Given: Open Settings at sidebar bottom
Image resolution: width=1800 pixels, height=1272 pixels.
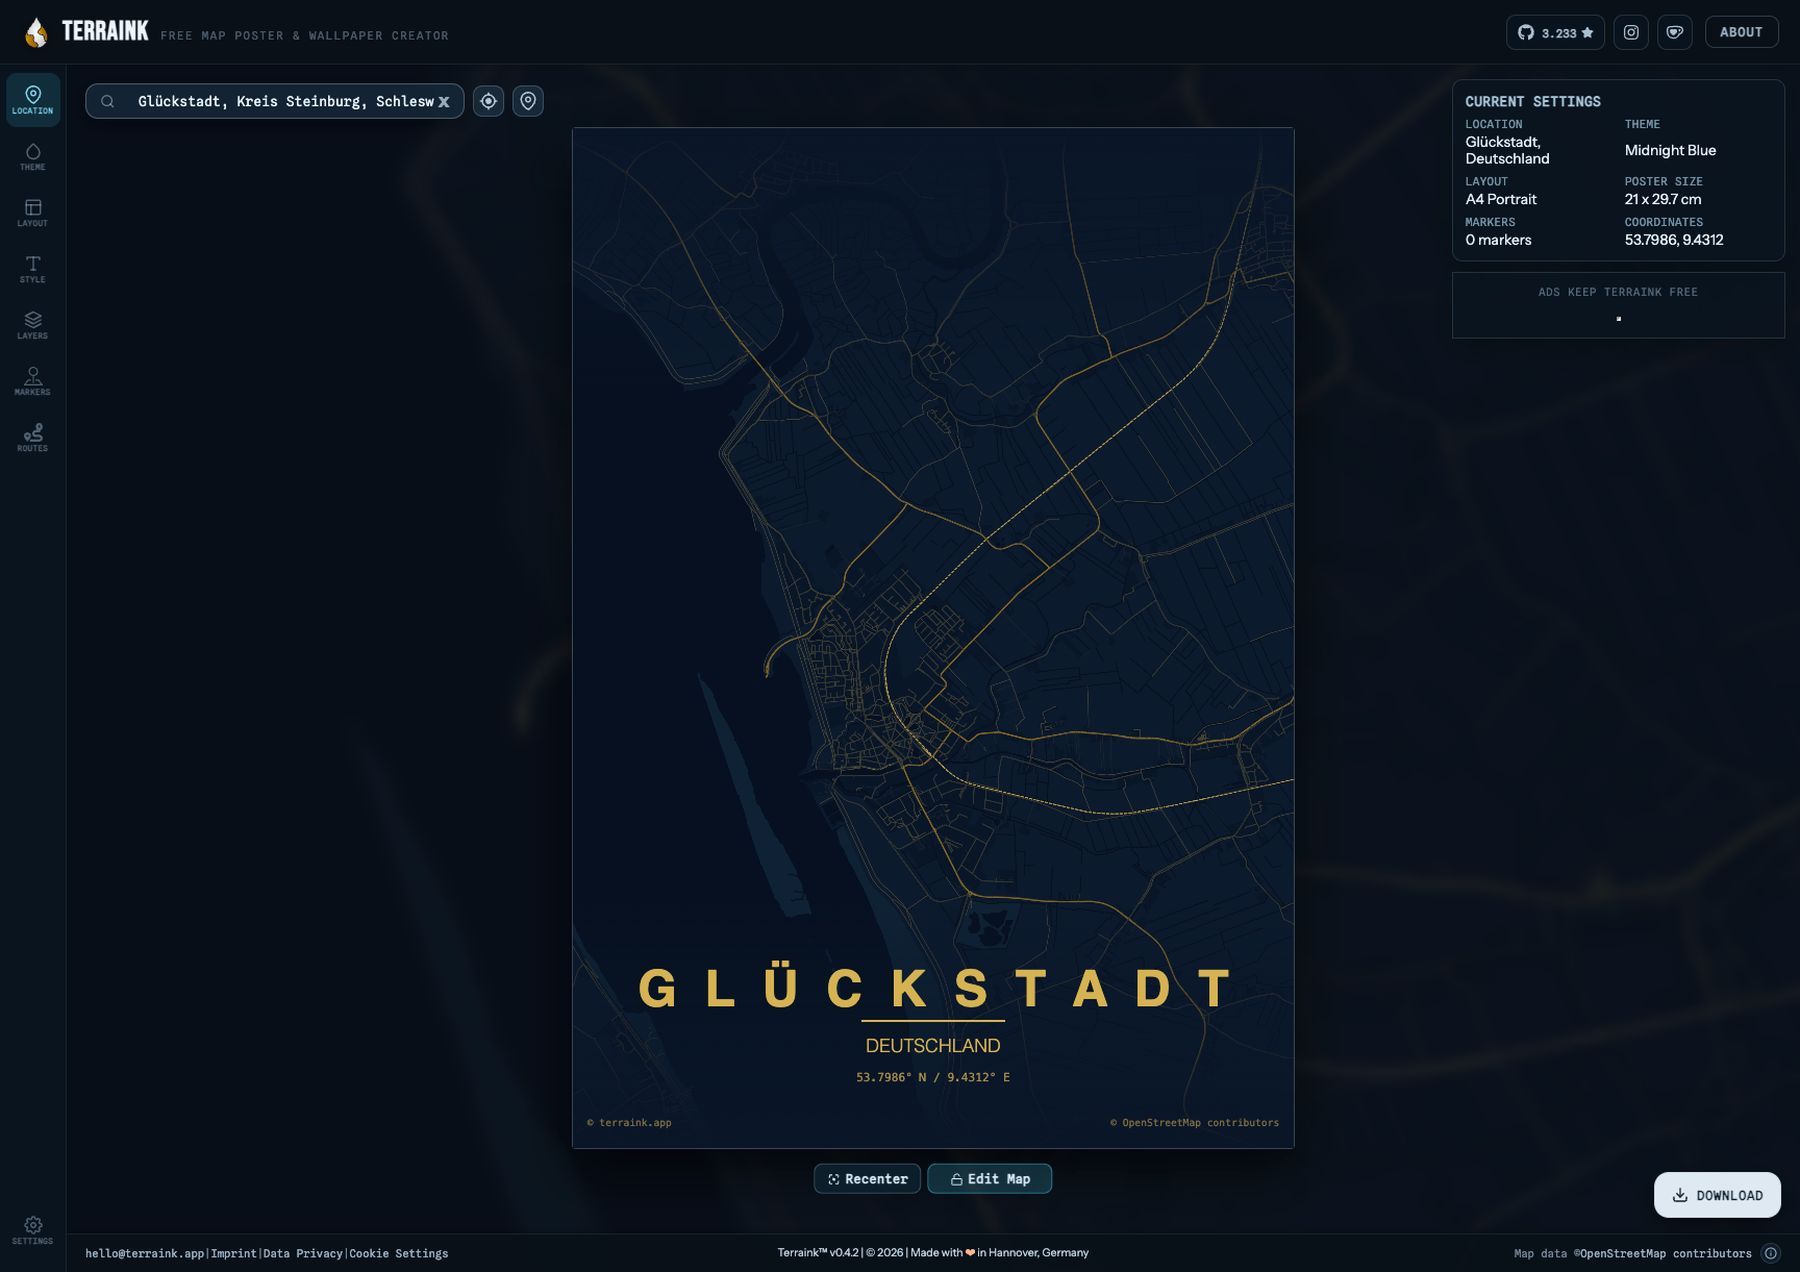Looking at the screenshot, I should point(33,1230).
